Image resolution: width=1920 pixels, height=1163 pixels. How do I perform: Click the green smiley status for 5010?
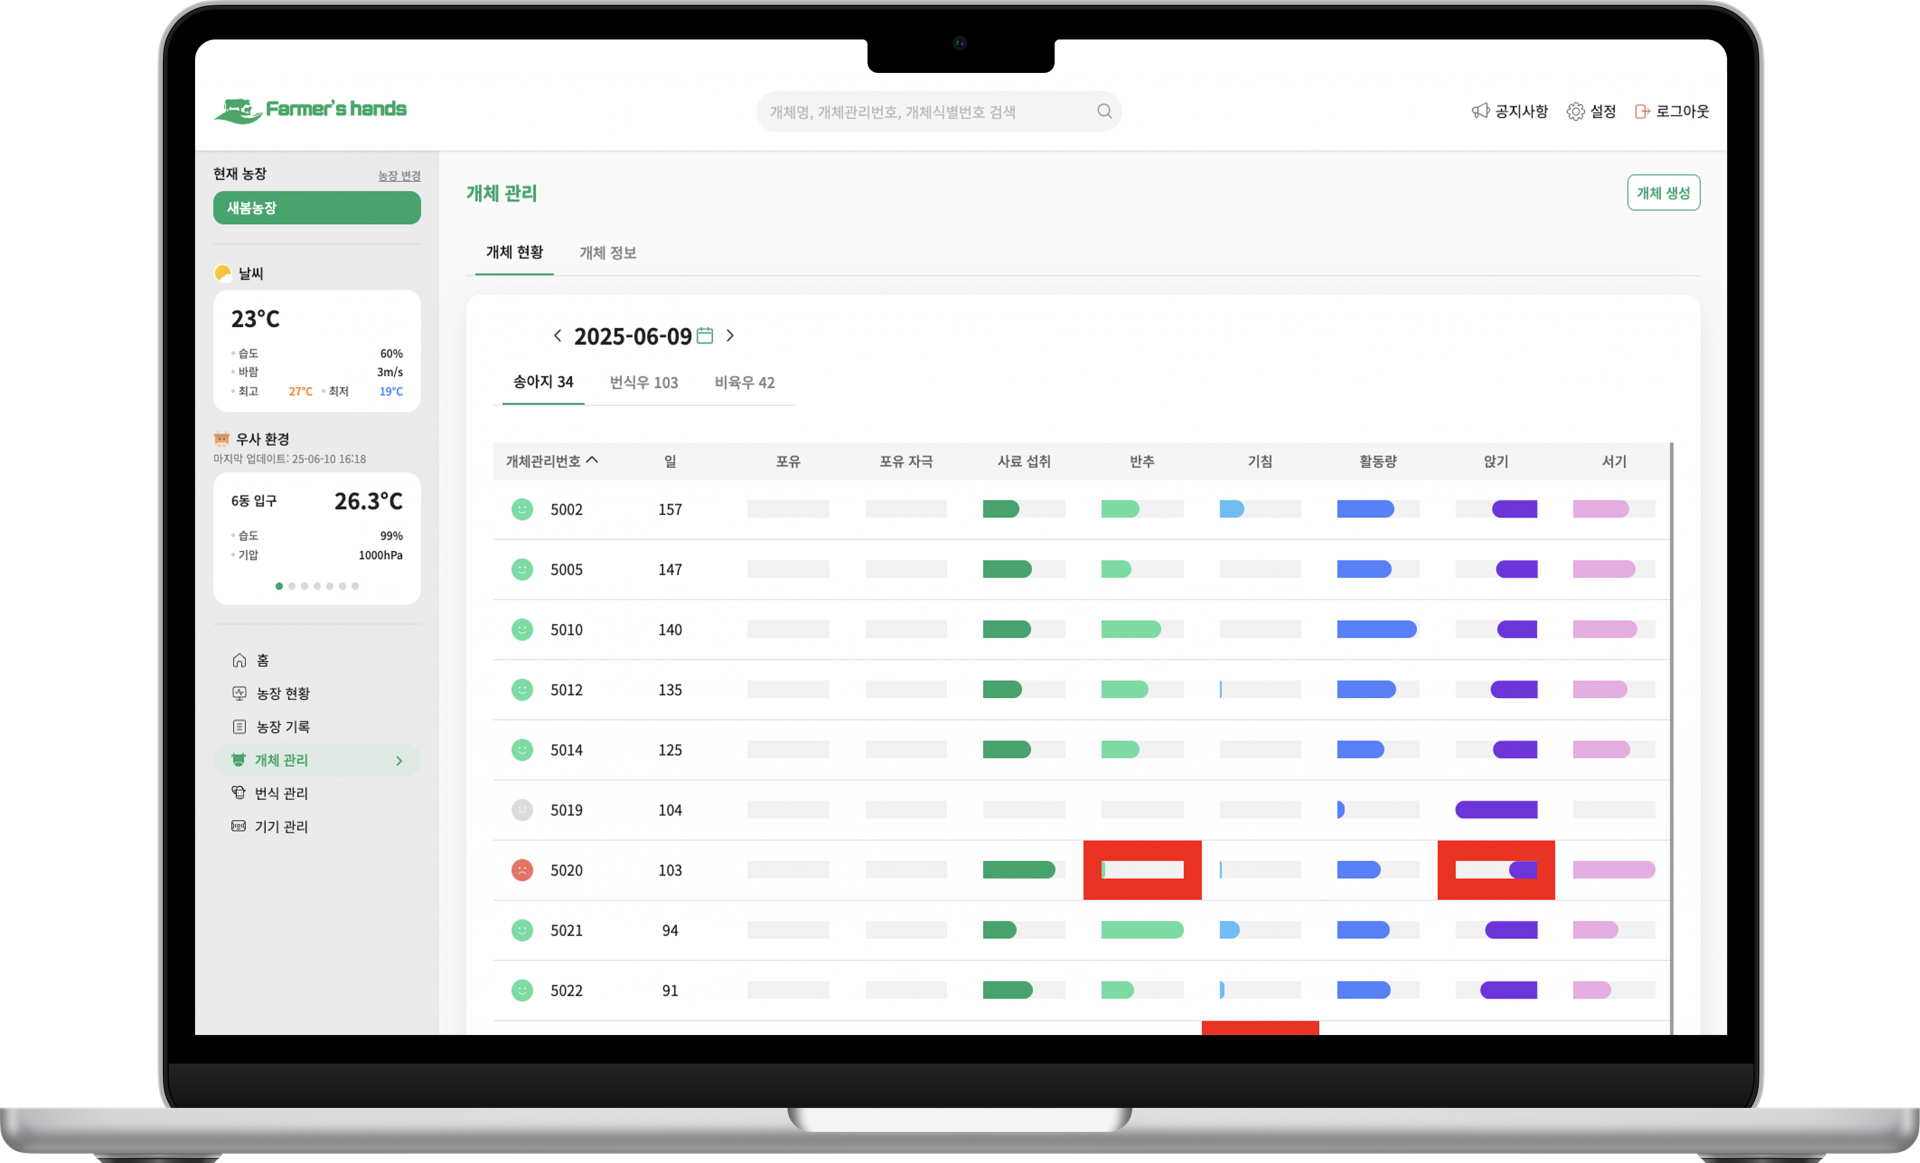tap(522, 629)
